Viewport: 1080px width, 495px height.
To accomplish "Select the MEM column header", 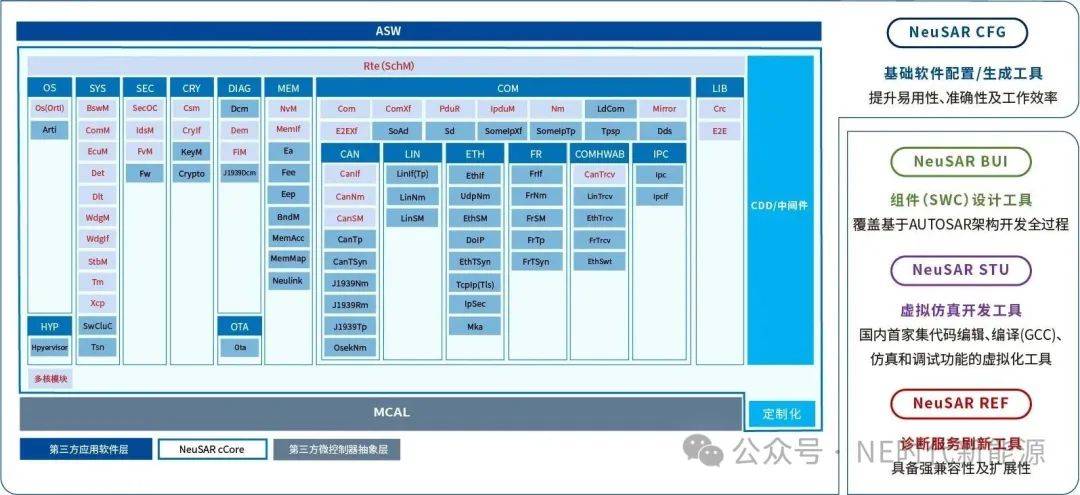I will click(289, 88).
